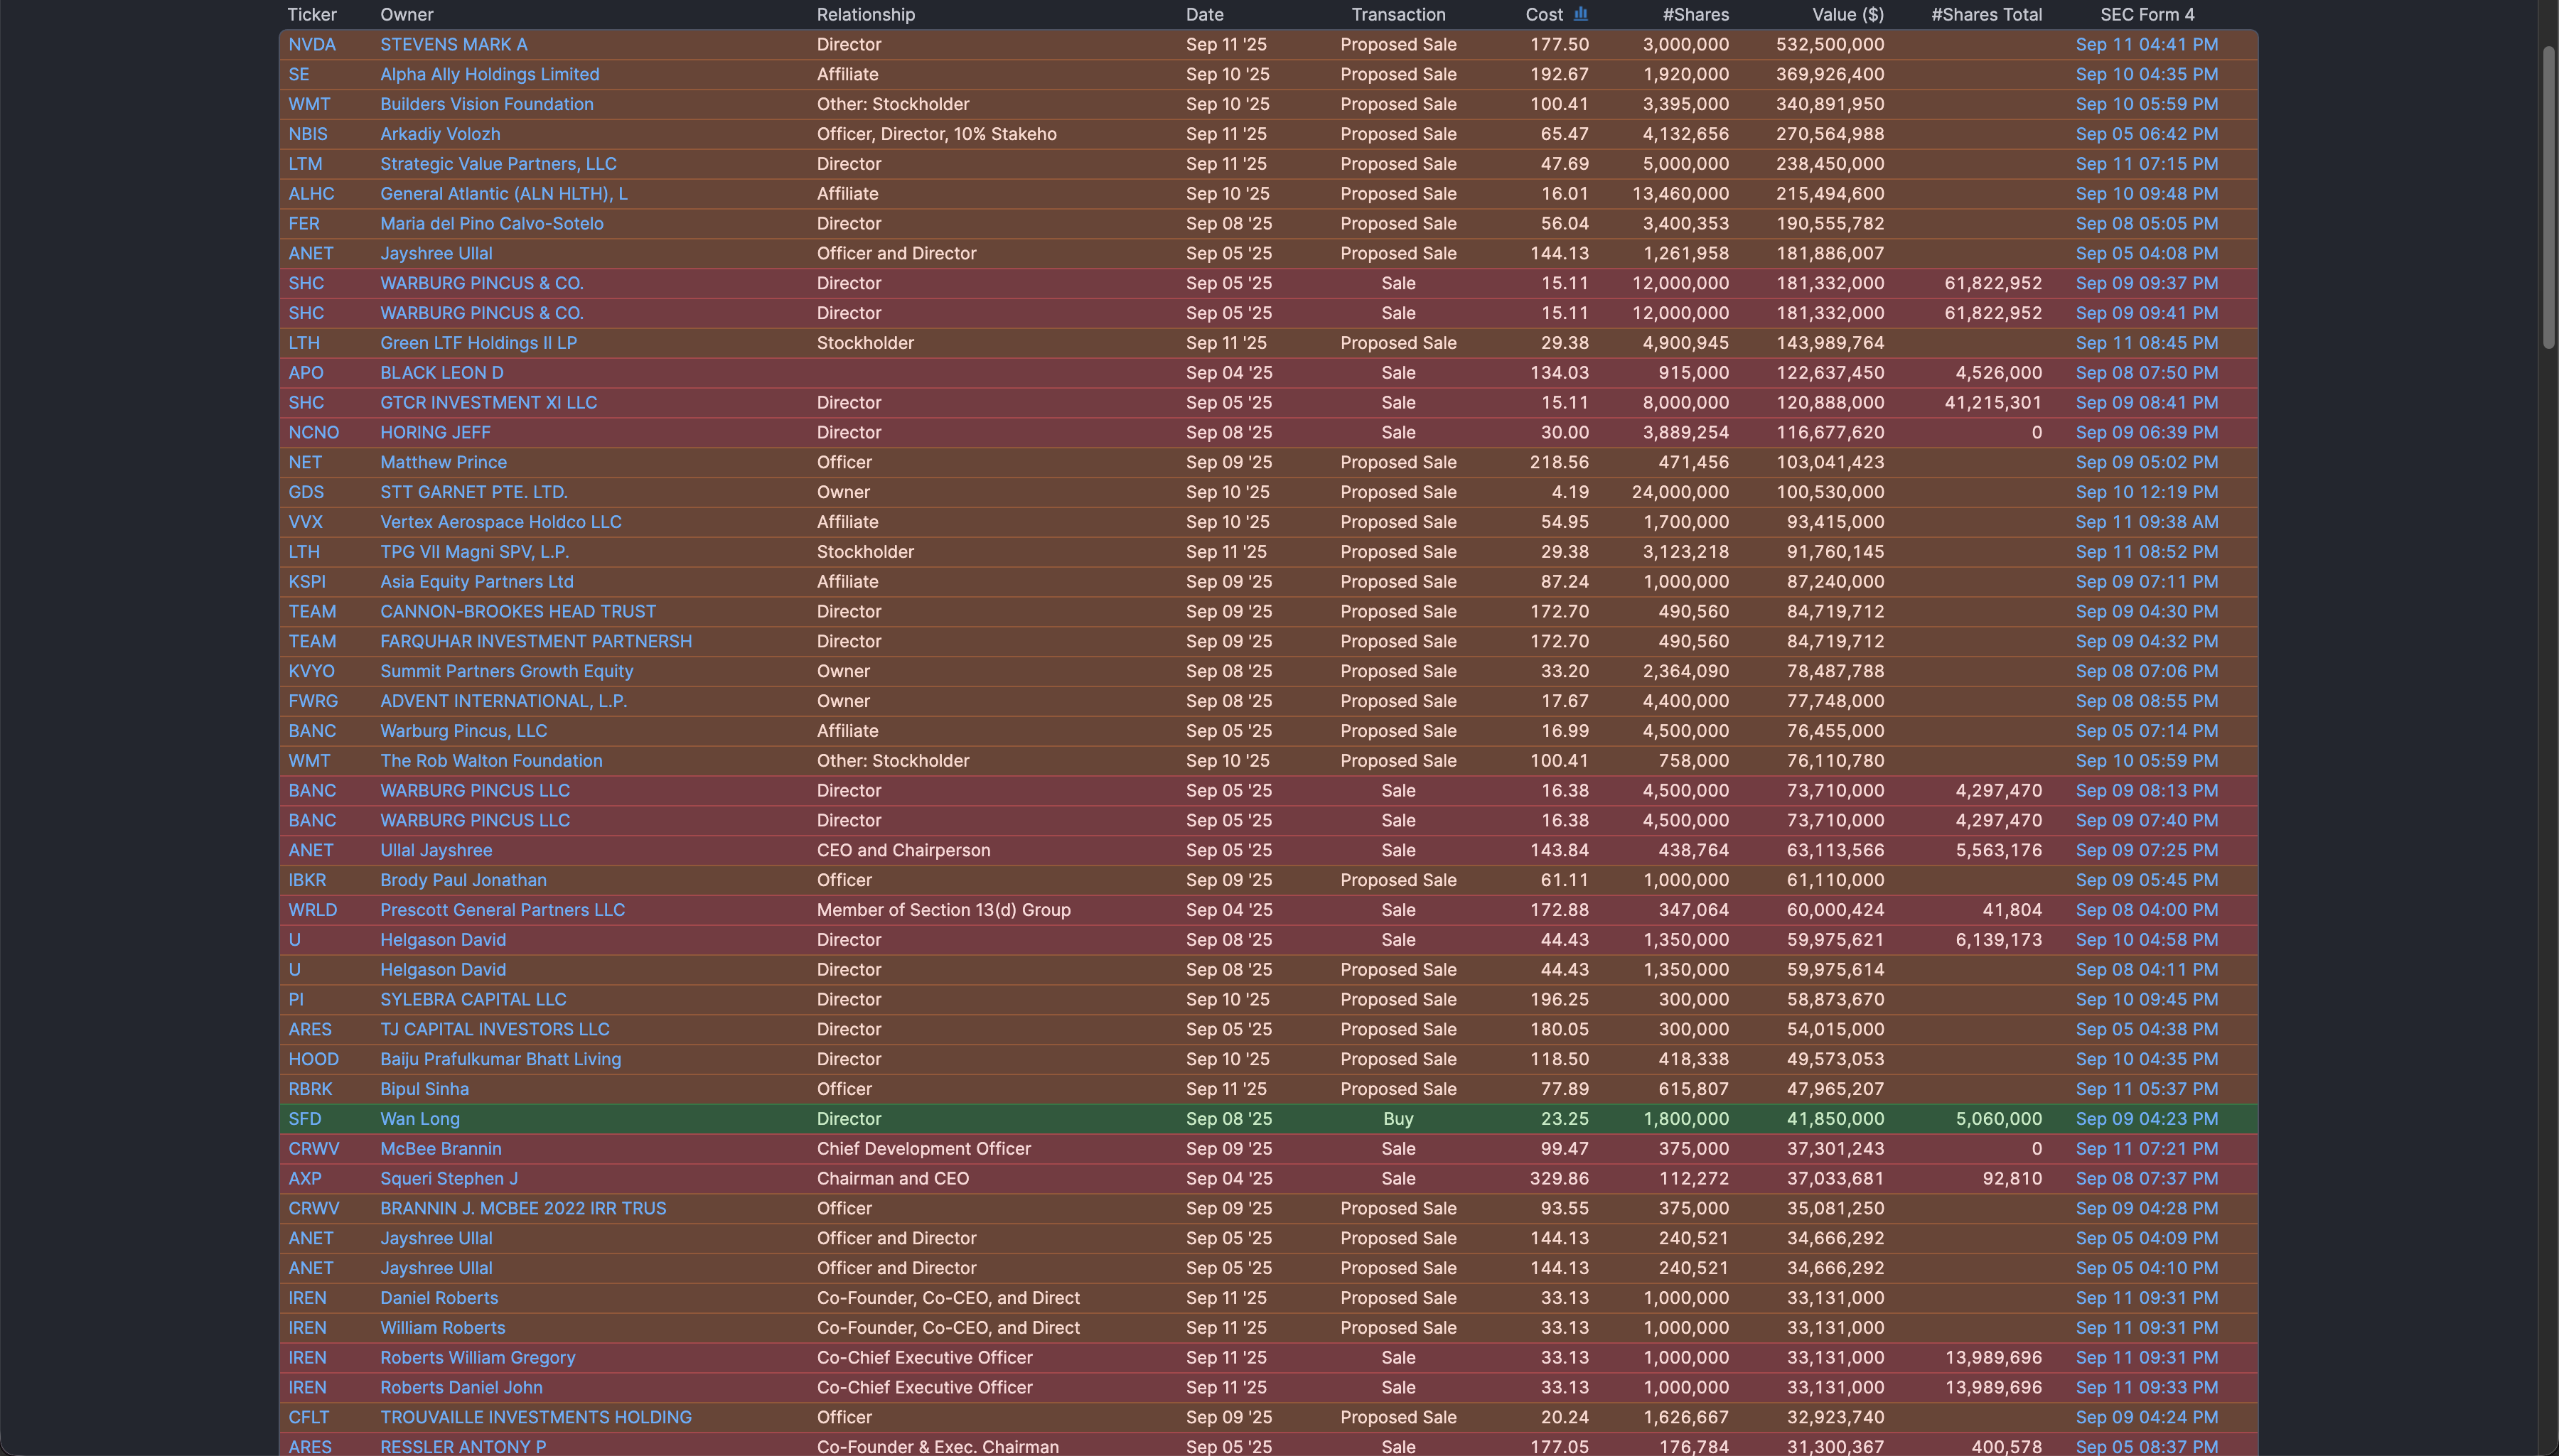The width and height of the screenshot is (2559, 1456).
Task: Open owner Builders Vision Foundation
Action: (486, 105)
